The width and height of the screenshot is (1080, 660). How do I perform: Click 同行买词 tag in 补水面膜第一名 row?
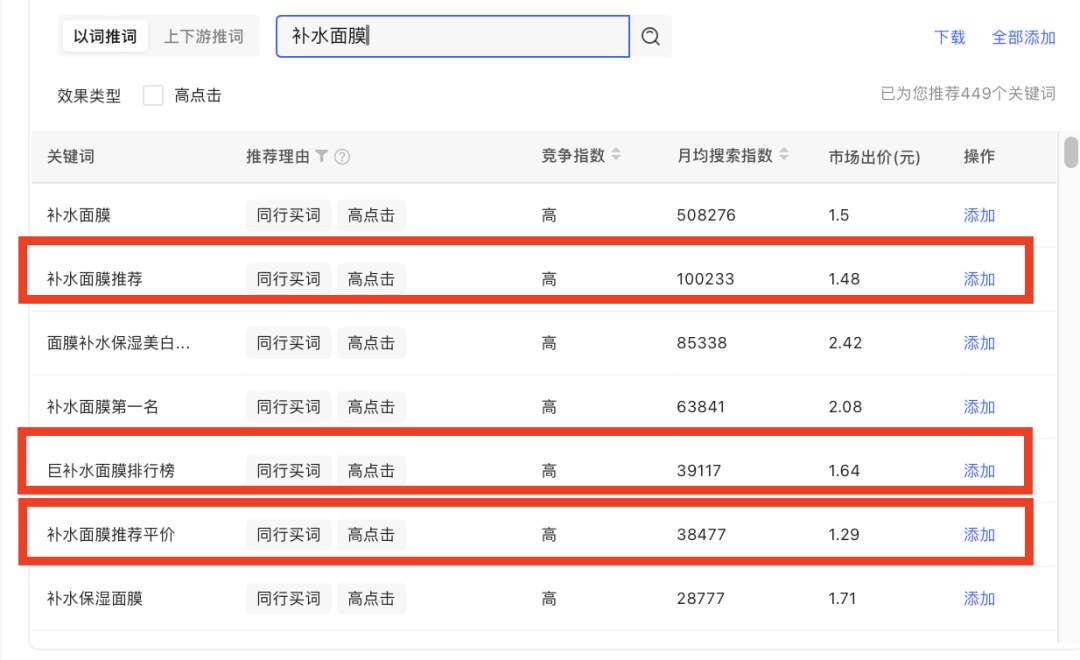point(289,406)
